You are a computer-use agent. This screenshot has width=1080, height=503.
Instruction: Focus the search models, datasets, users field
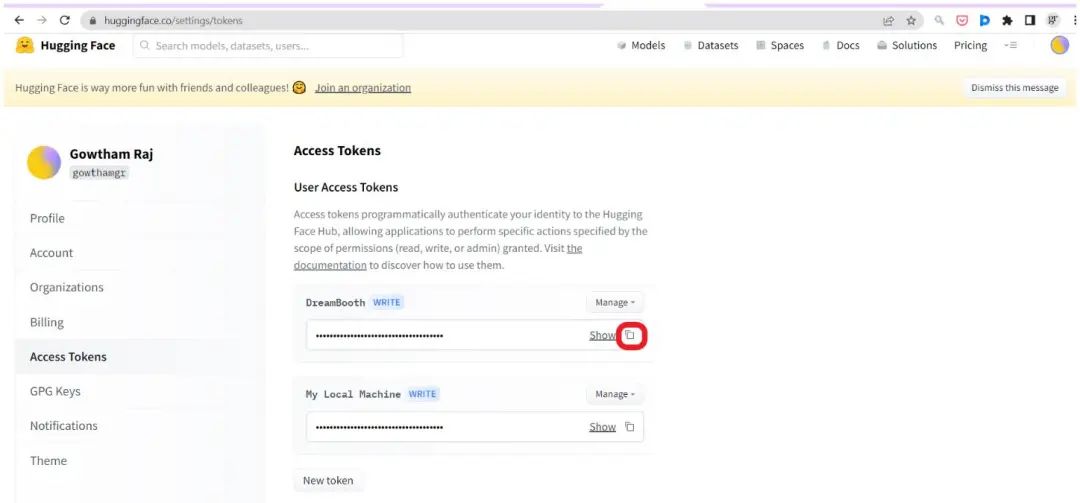point(268,46)
